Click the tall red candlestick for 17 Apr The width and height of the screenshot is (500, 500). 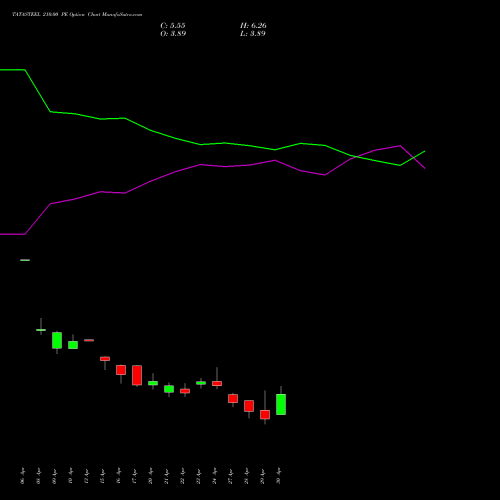point(137,375)
